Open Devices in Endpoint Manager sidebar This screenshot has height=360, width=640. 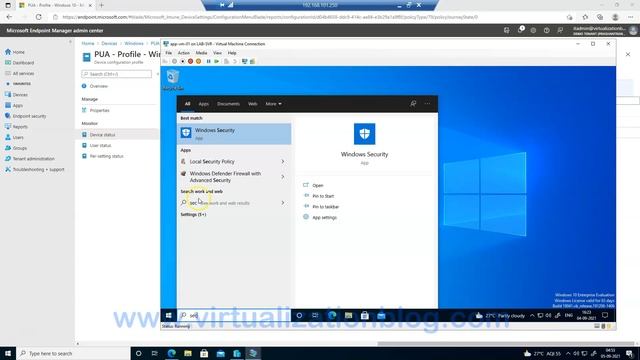(x=20, y=95)
